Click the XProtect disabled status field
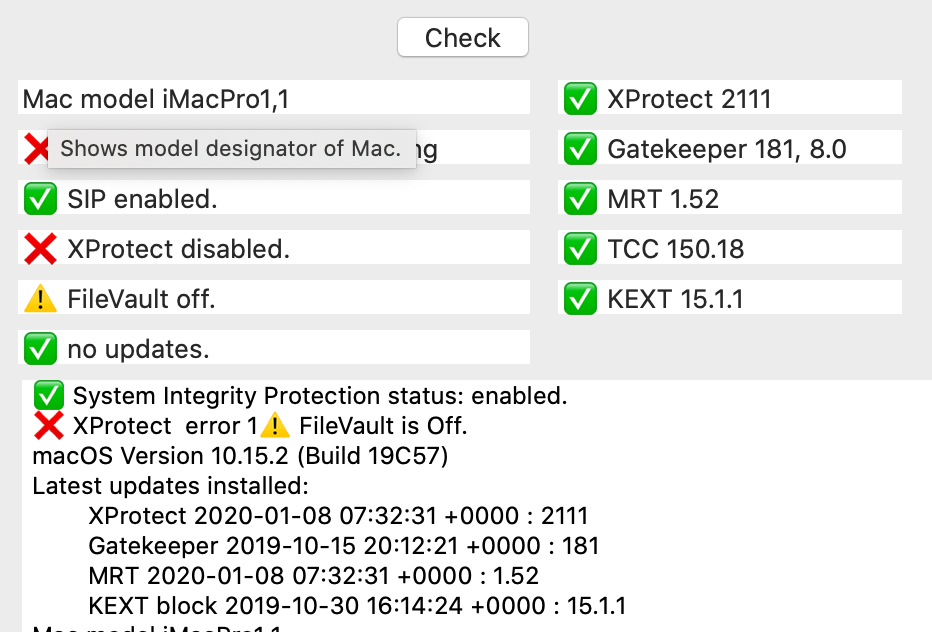Screen dimensions: 932x632 (x=273, y=249)
